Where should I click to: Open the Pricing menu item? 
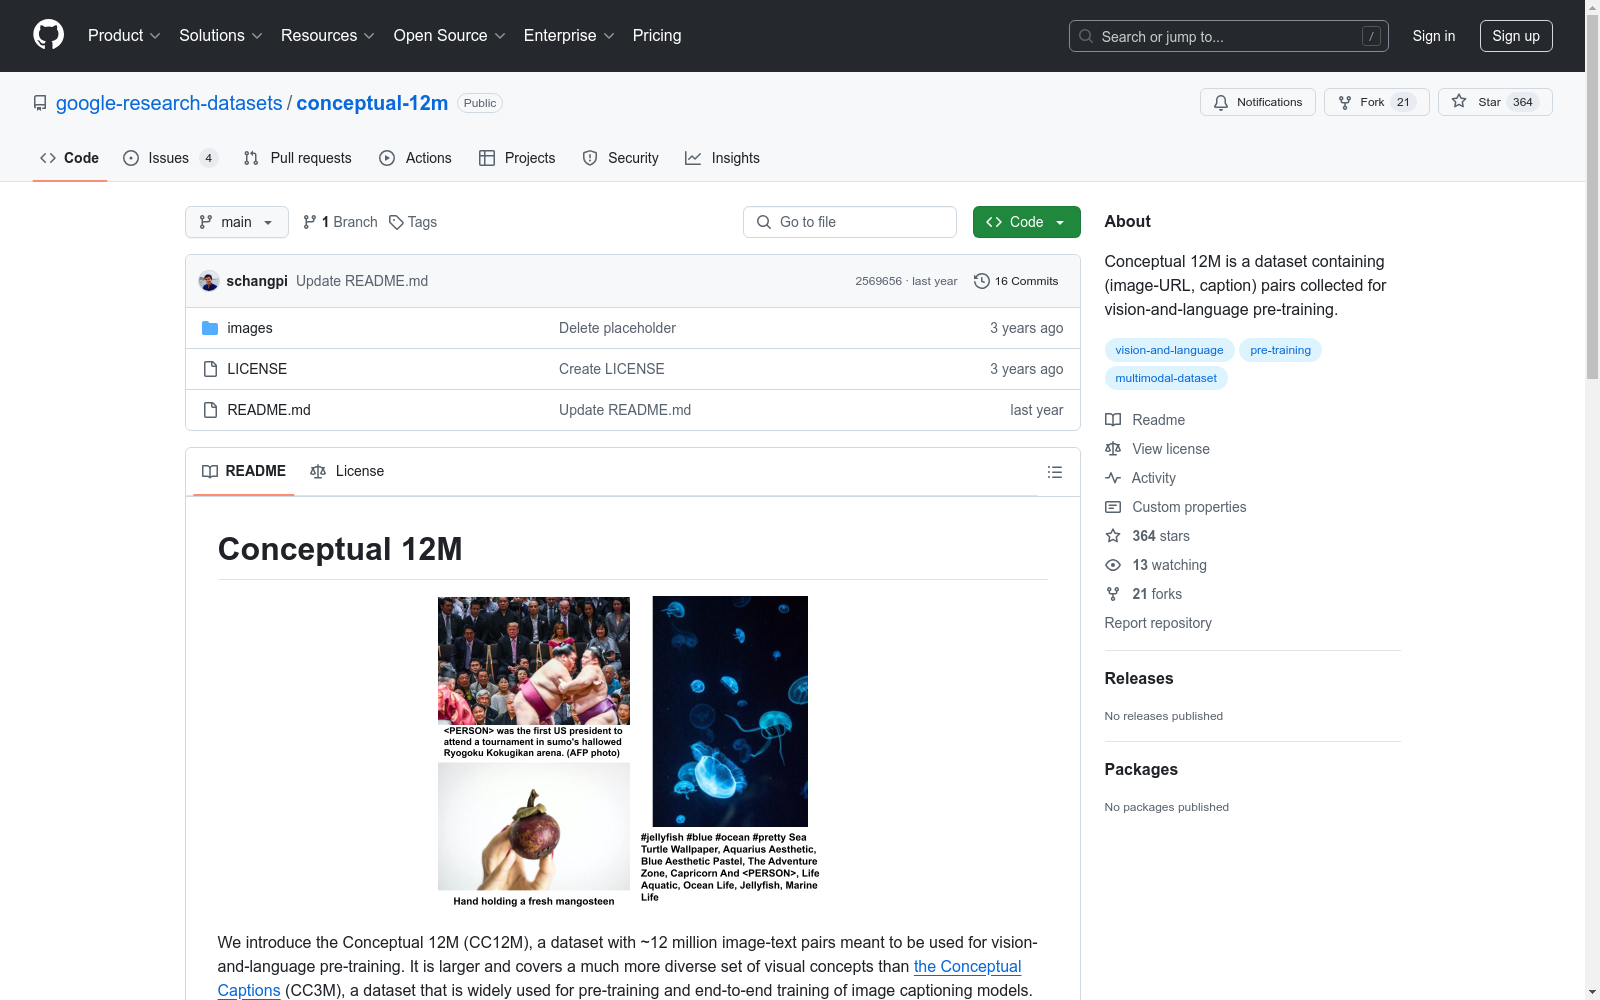click(x=657, y=36)
